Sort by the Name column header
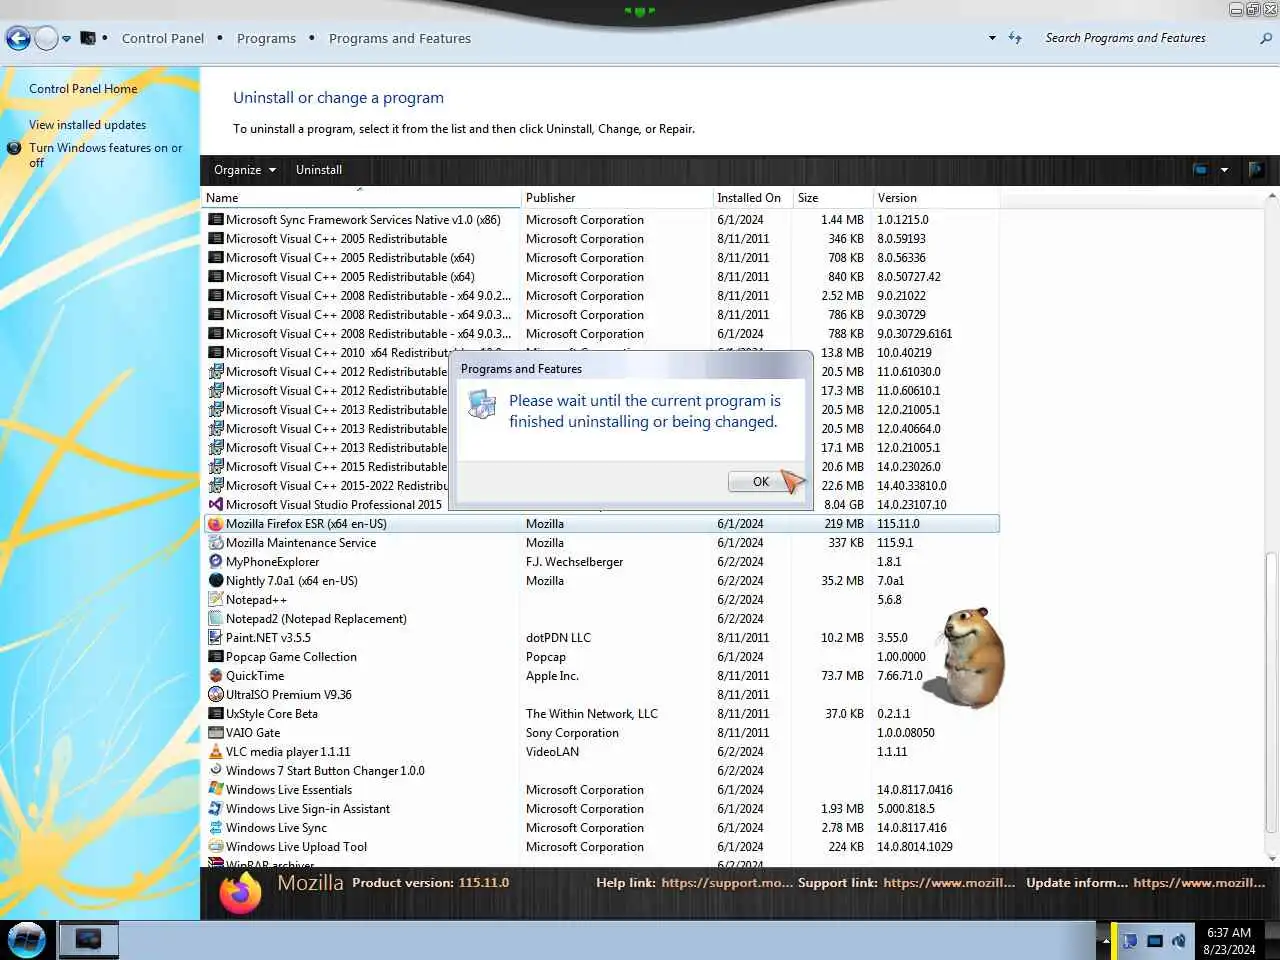The width and height of the screenshot is (1280, 960). 361,198
